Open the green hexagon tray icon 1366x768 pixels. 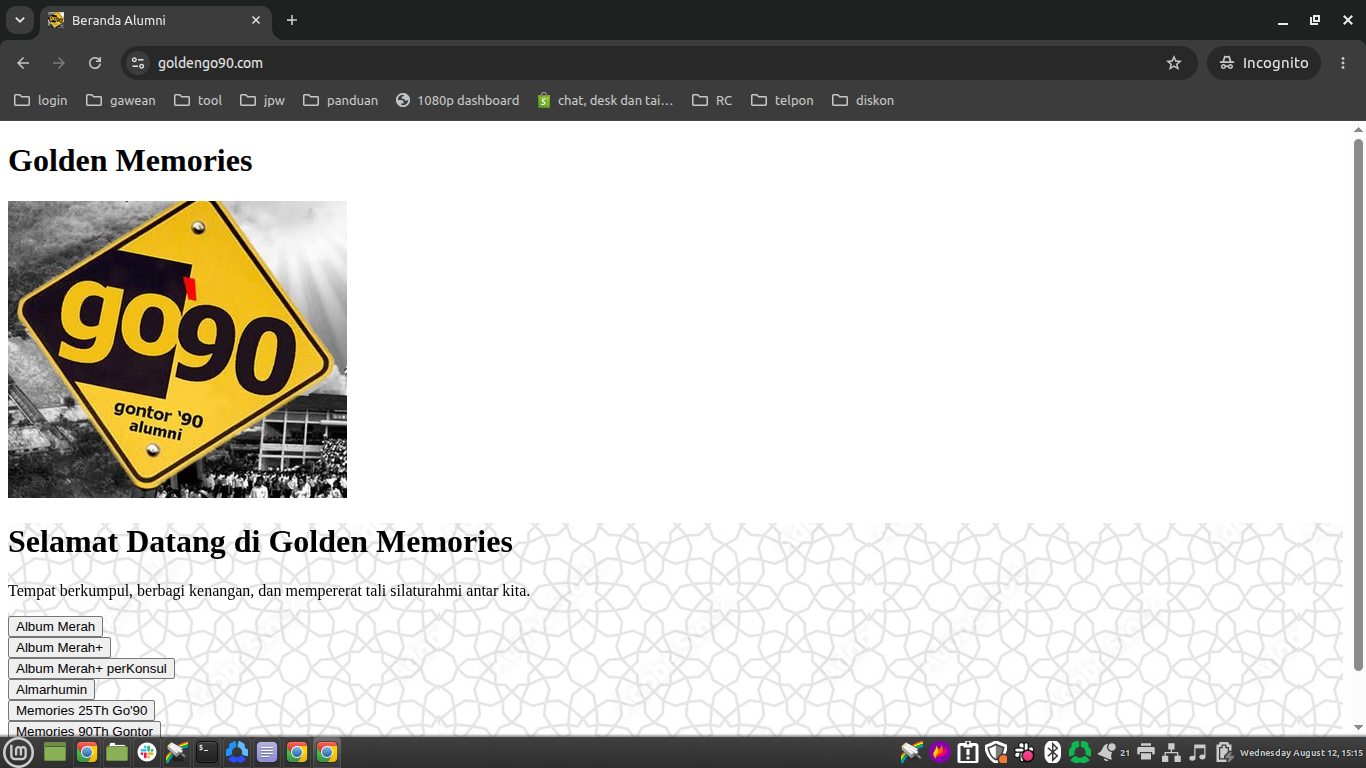(x=1080, y=752)
